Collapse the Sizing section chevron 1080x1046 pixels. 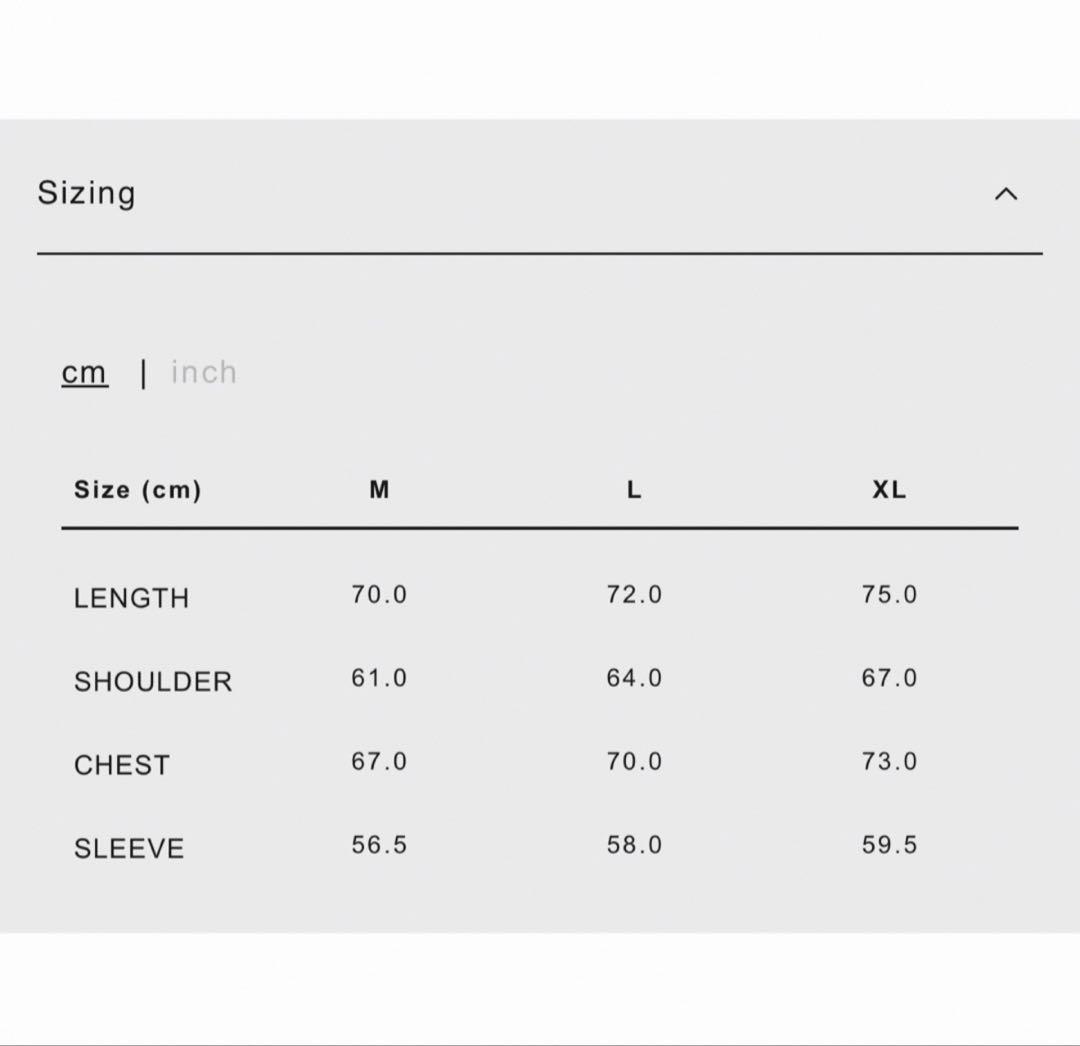(x=1005, y=194)
